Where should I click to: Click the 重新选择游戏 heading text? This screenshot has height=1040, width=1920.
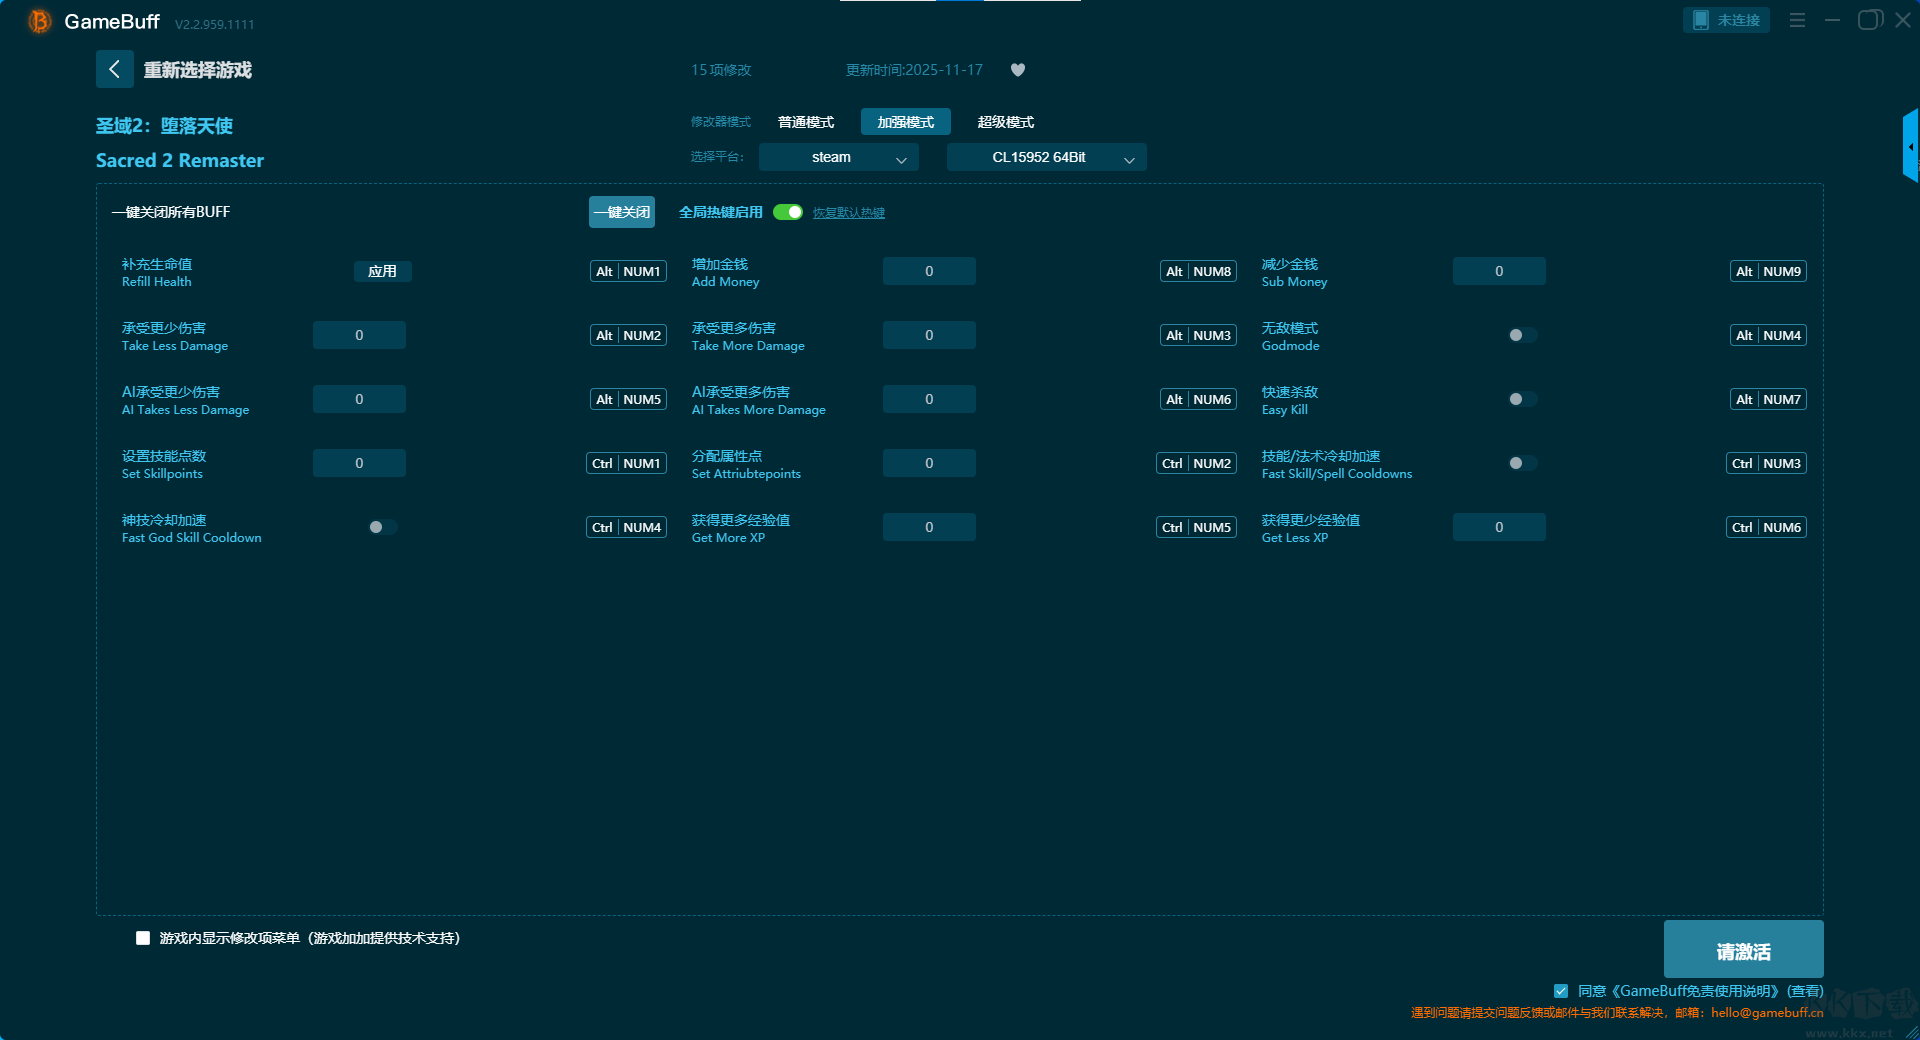tap(197, 70)
